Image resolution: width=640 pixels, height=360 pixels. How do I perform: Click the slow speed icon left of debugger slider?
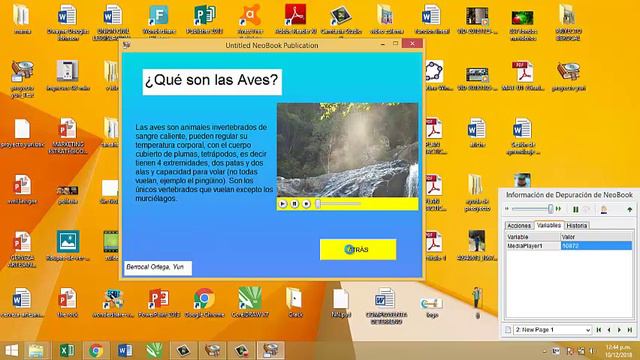(507, 209)
